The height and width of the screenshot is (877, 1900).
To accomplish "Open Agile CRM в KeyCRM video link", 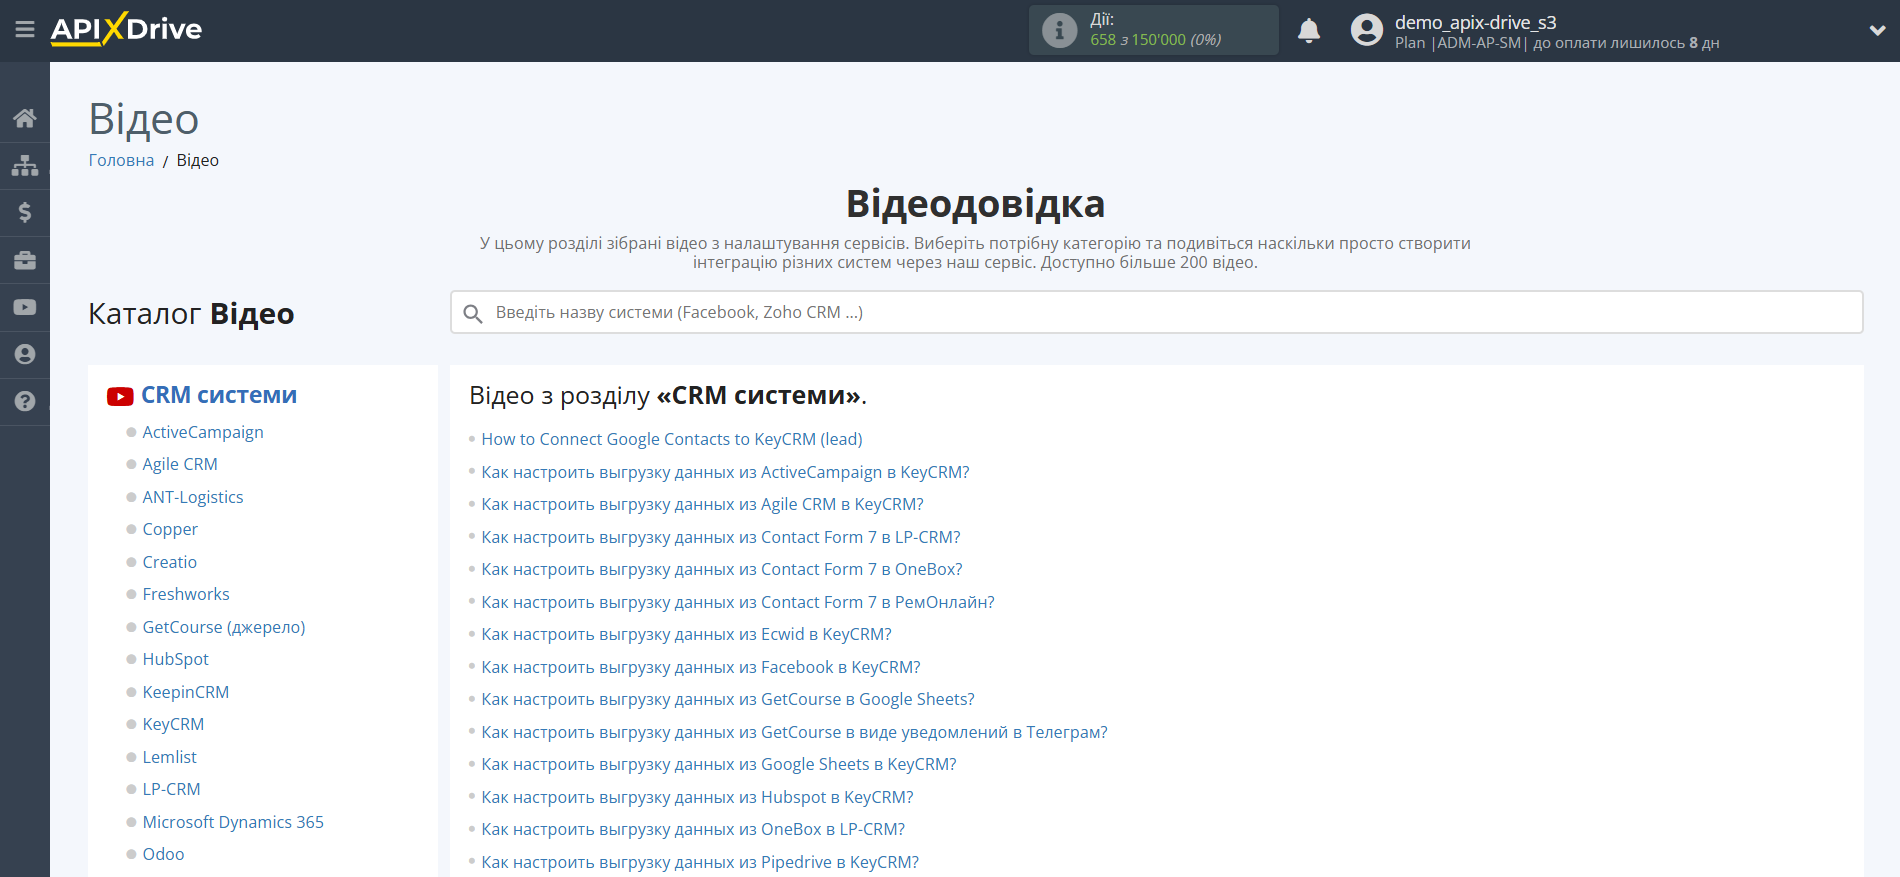I will click(x=703, y=504).
